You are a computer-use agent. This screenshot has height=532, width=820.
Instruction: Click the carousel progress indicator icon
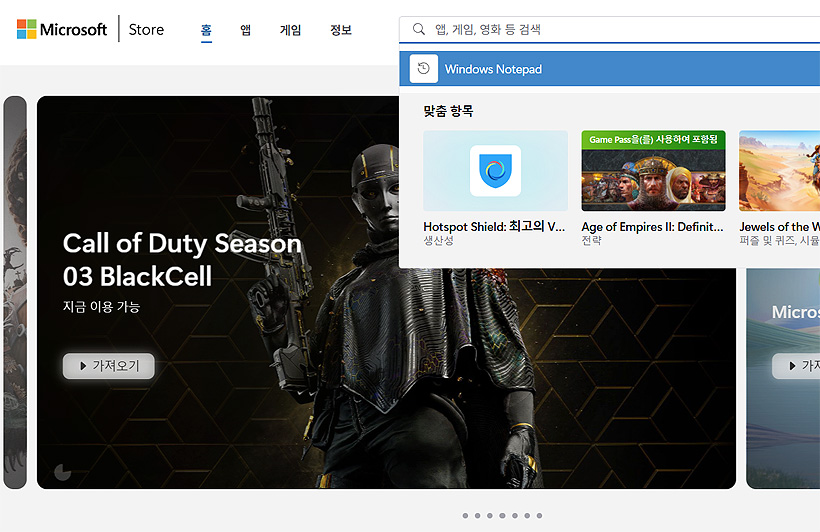63,472
